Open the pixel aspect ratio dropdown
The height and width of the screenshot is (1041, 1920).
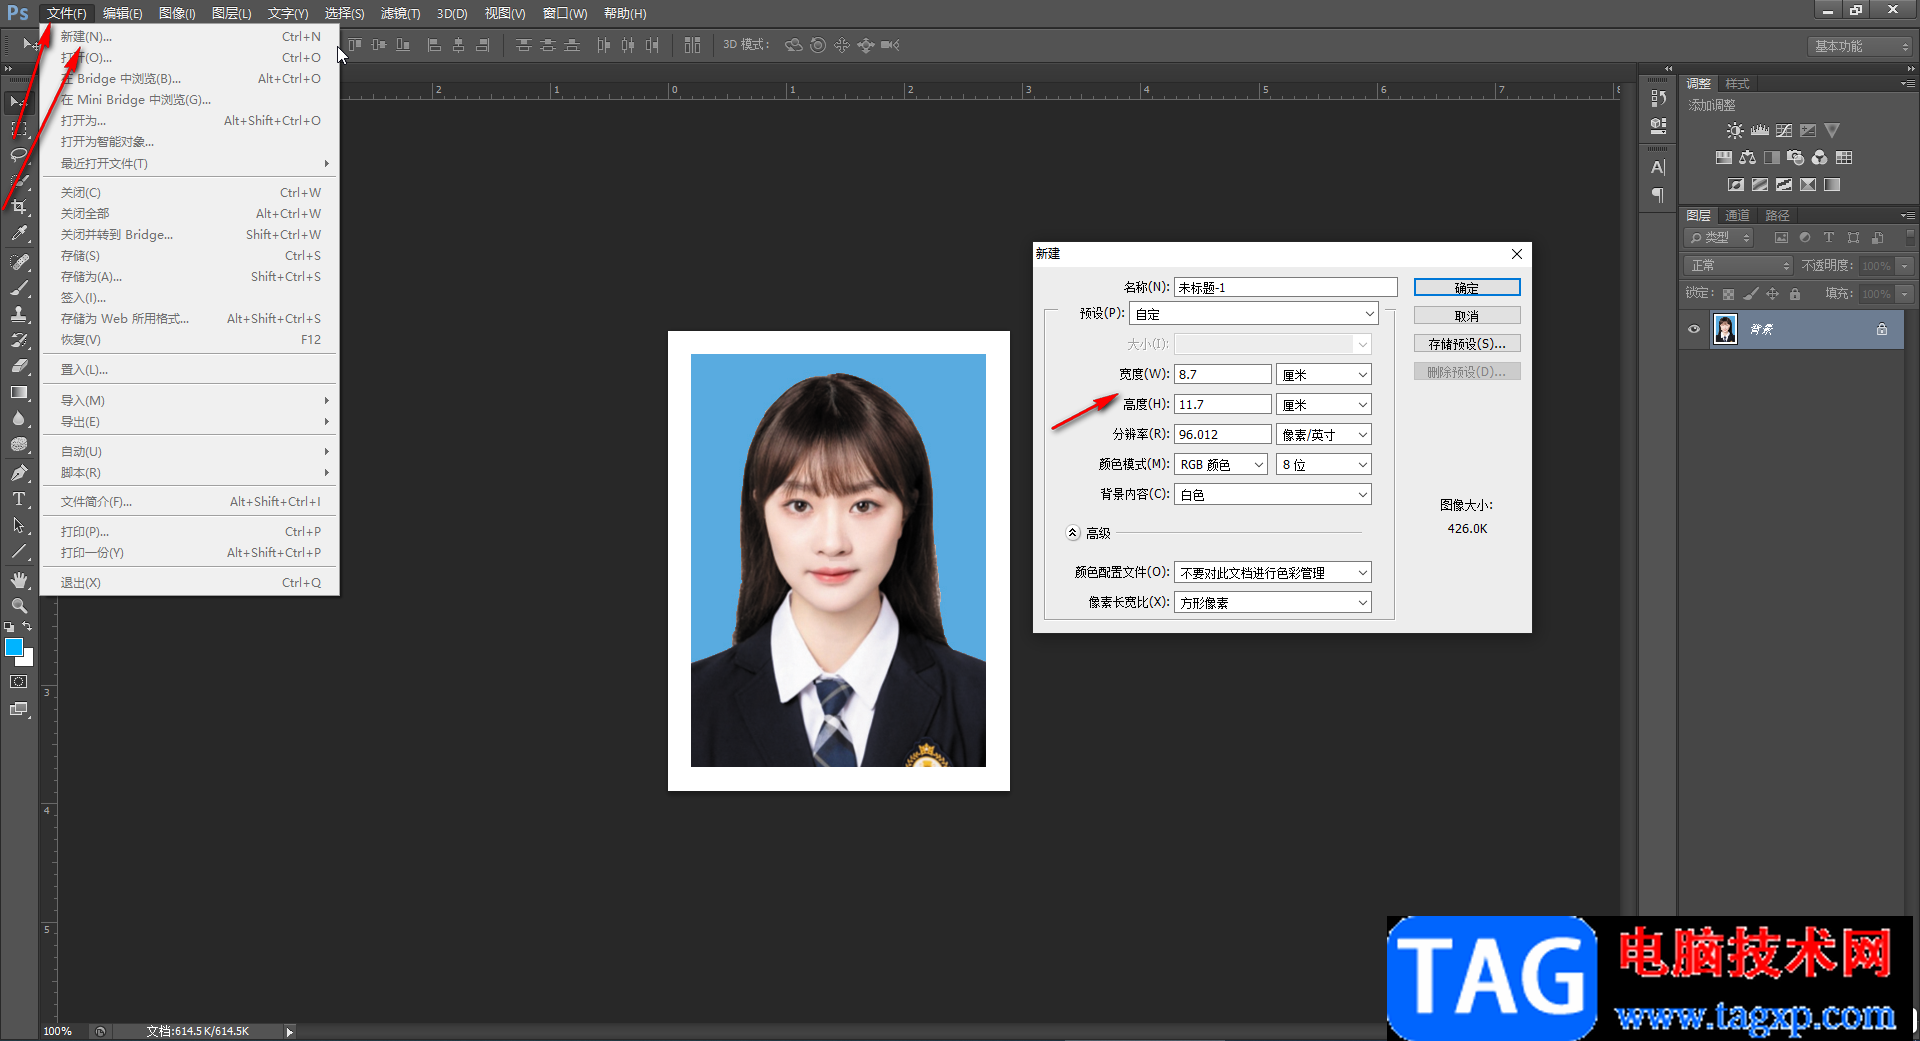point(1273,603)
